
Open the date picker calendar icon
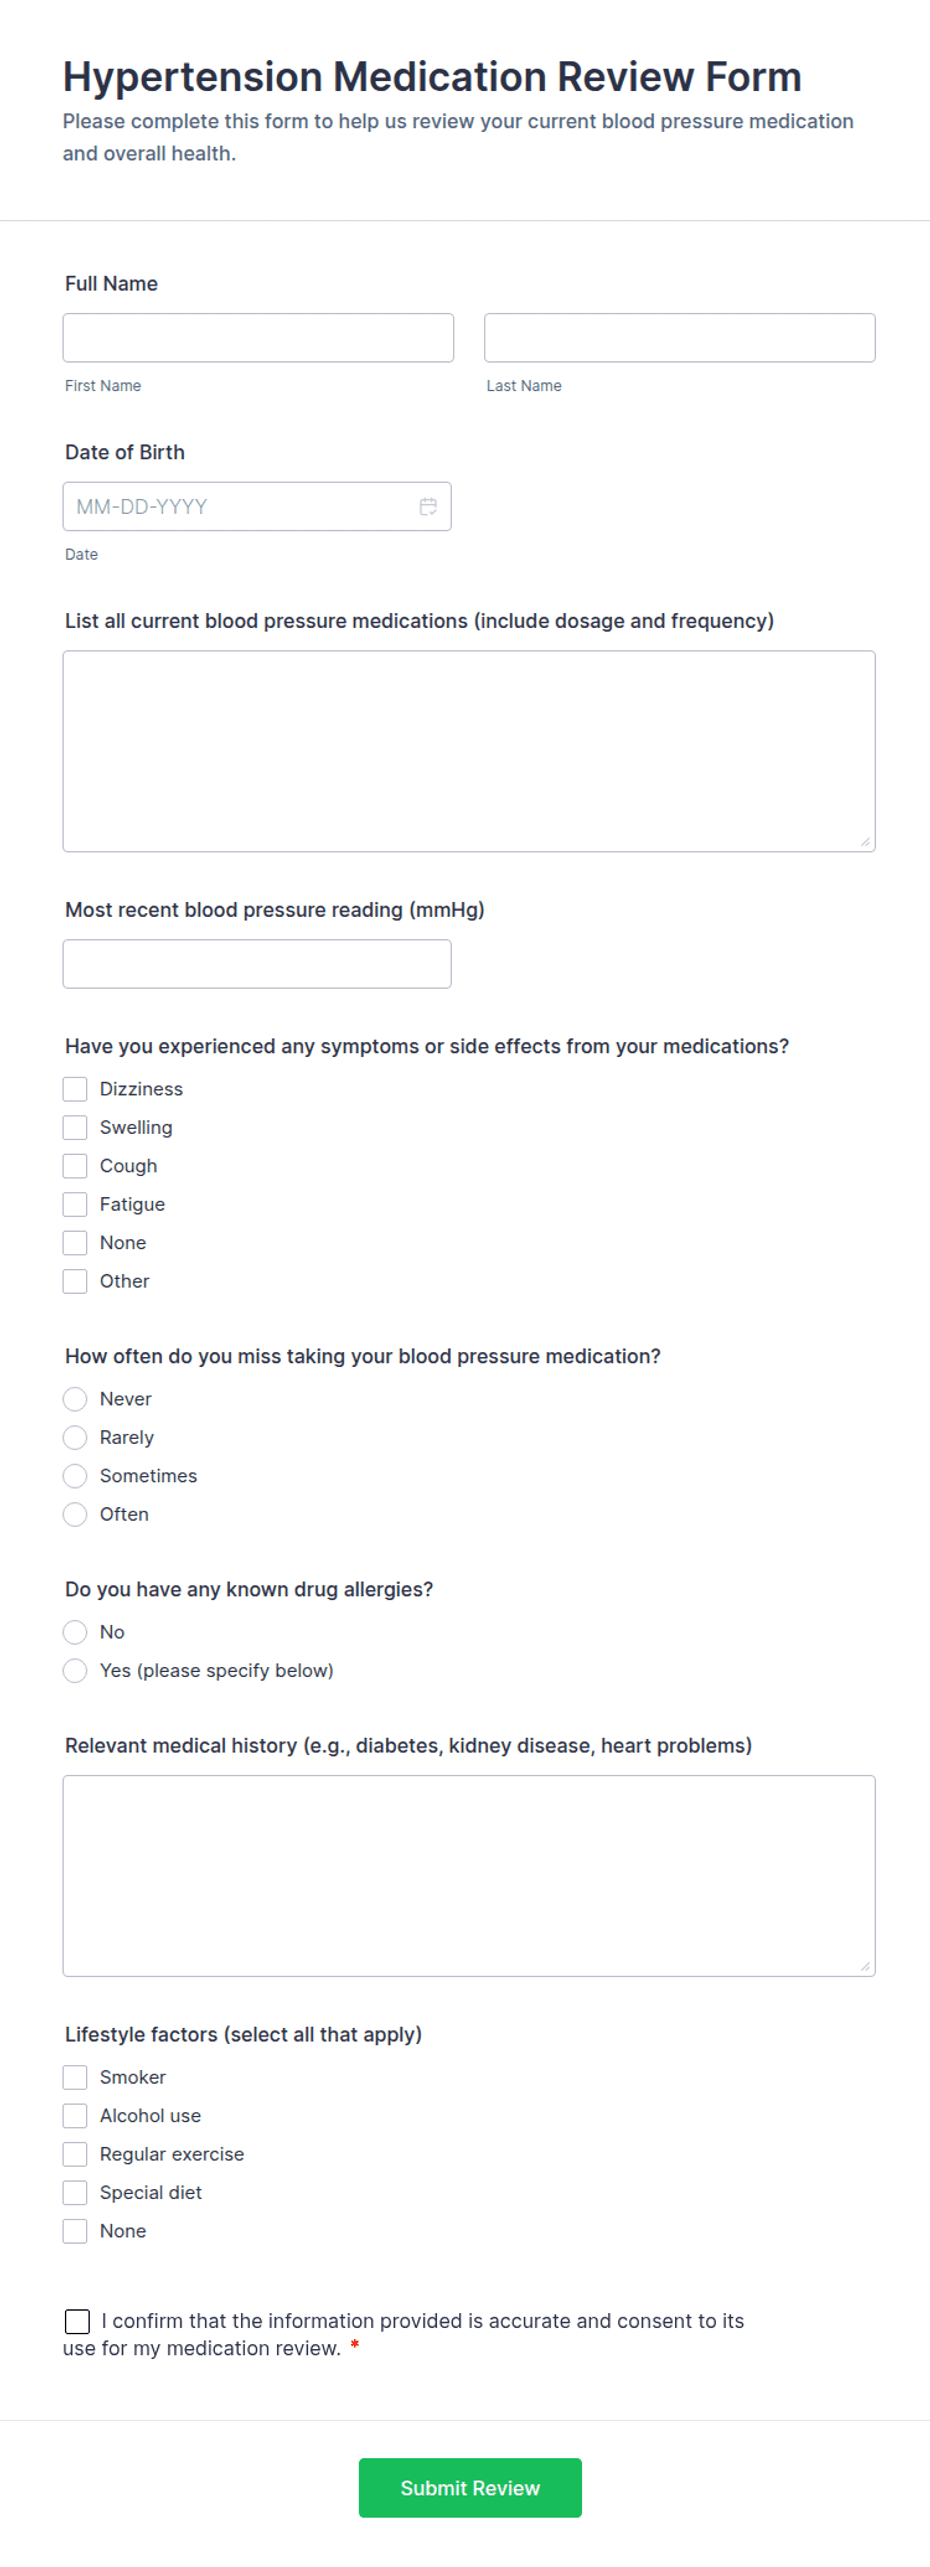(428, 506)
